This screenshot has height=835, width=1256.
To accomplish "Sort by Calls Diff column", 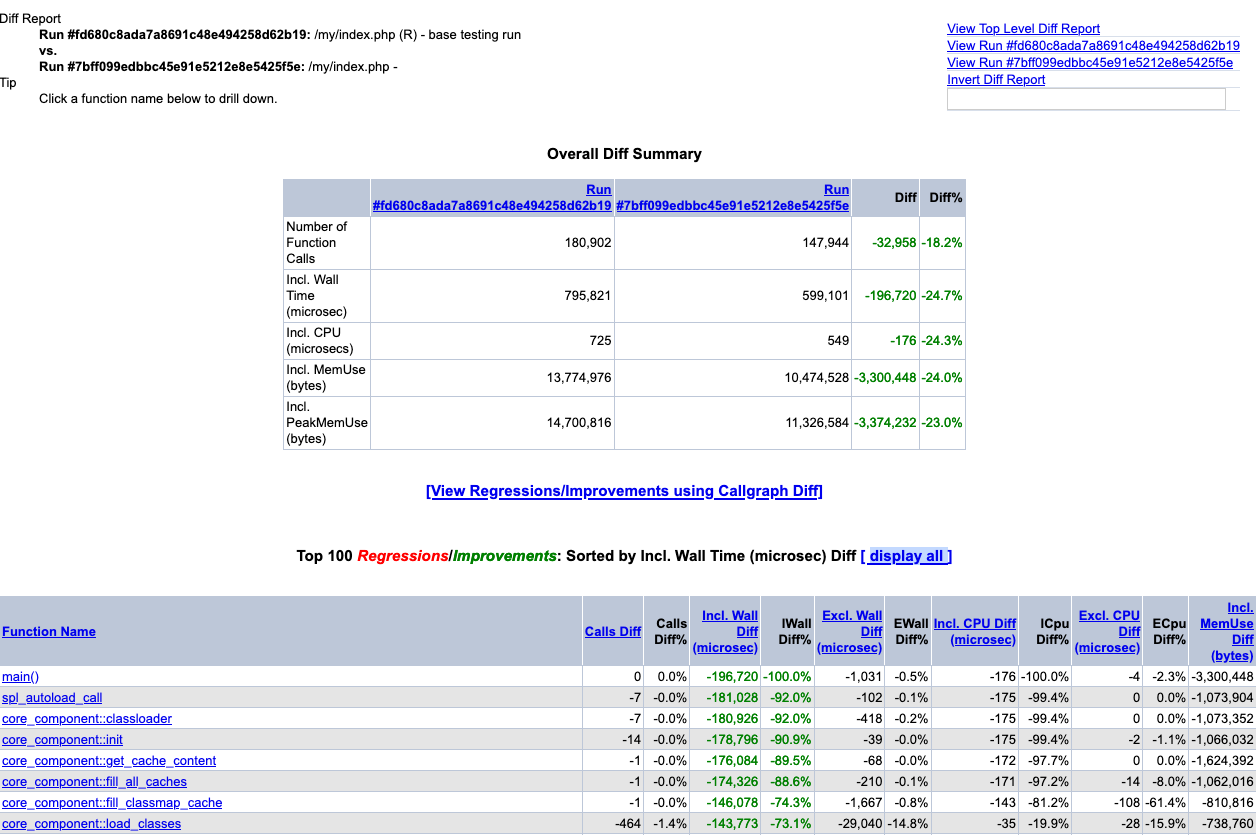I will click(x=613, y=632).
